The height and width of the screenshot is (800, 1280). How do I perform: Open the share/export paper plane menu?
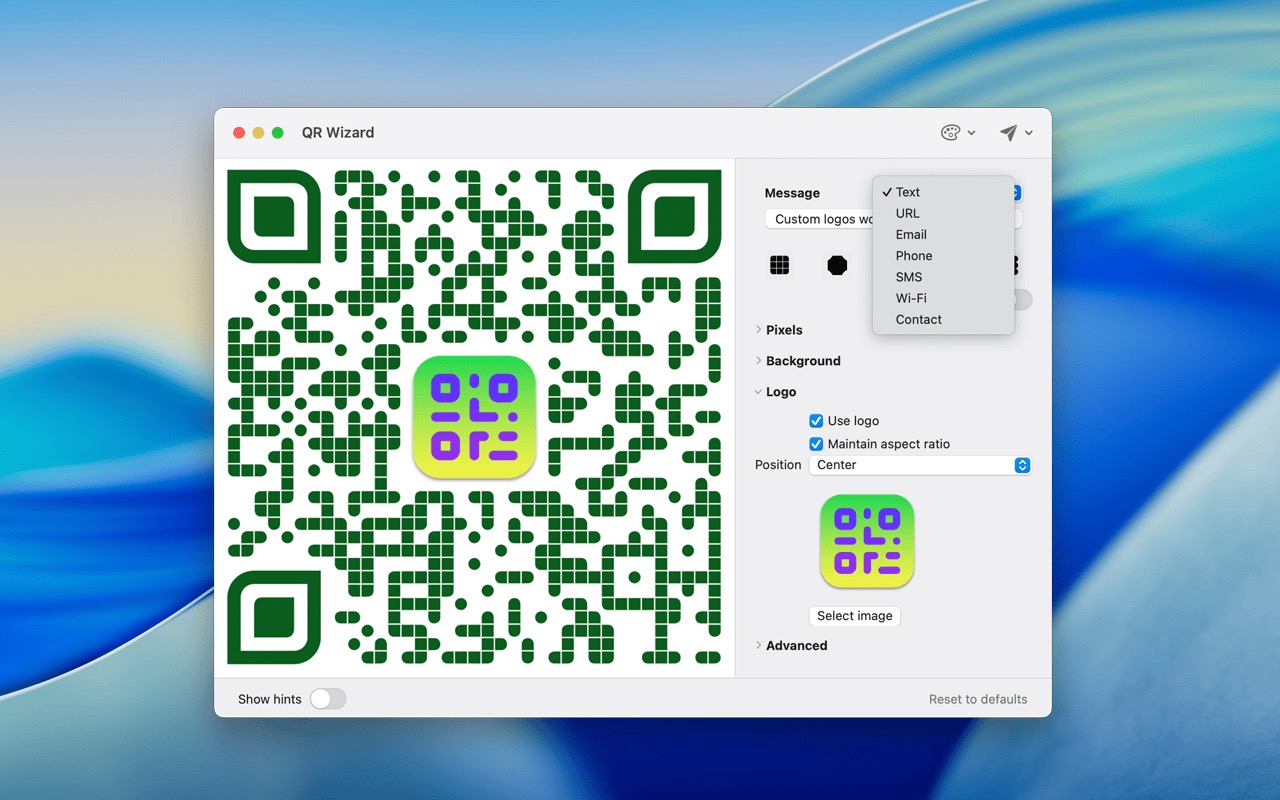pyautogui.click(x=1015, y=132)
